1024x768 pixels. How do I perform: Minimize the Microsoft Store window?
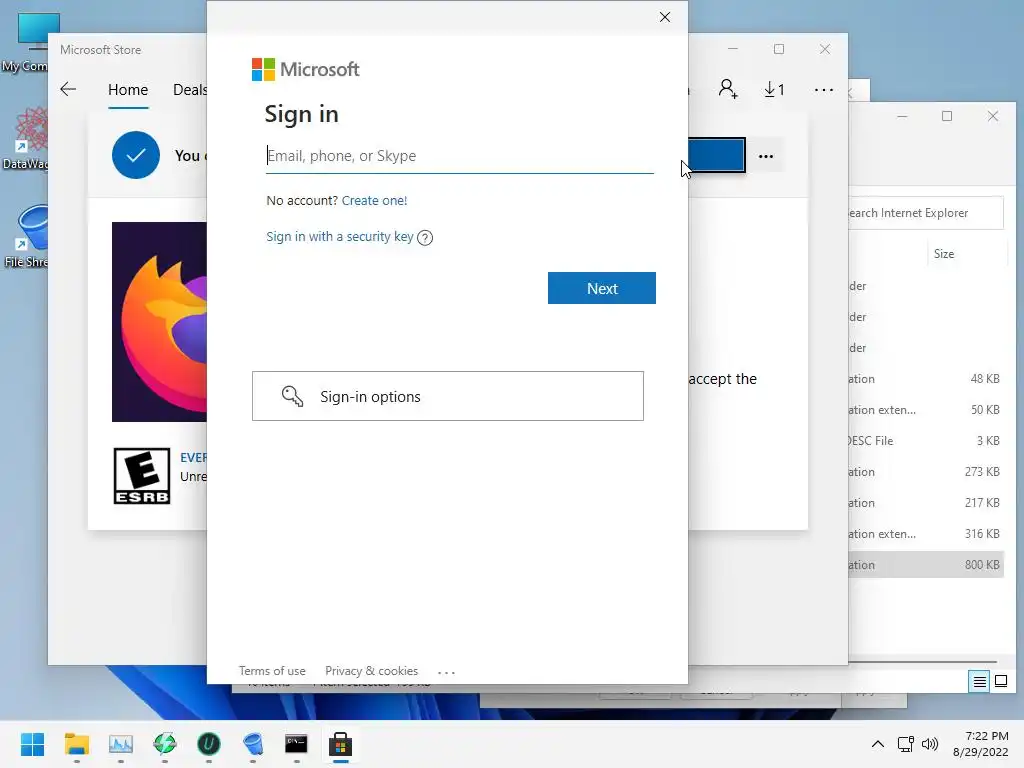point(733,49)
